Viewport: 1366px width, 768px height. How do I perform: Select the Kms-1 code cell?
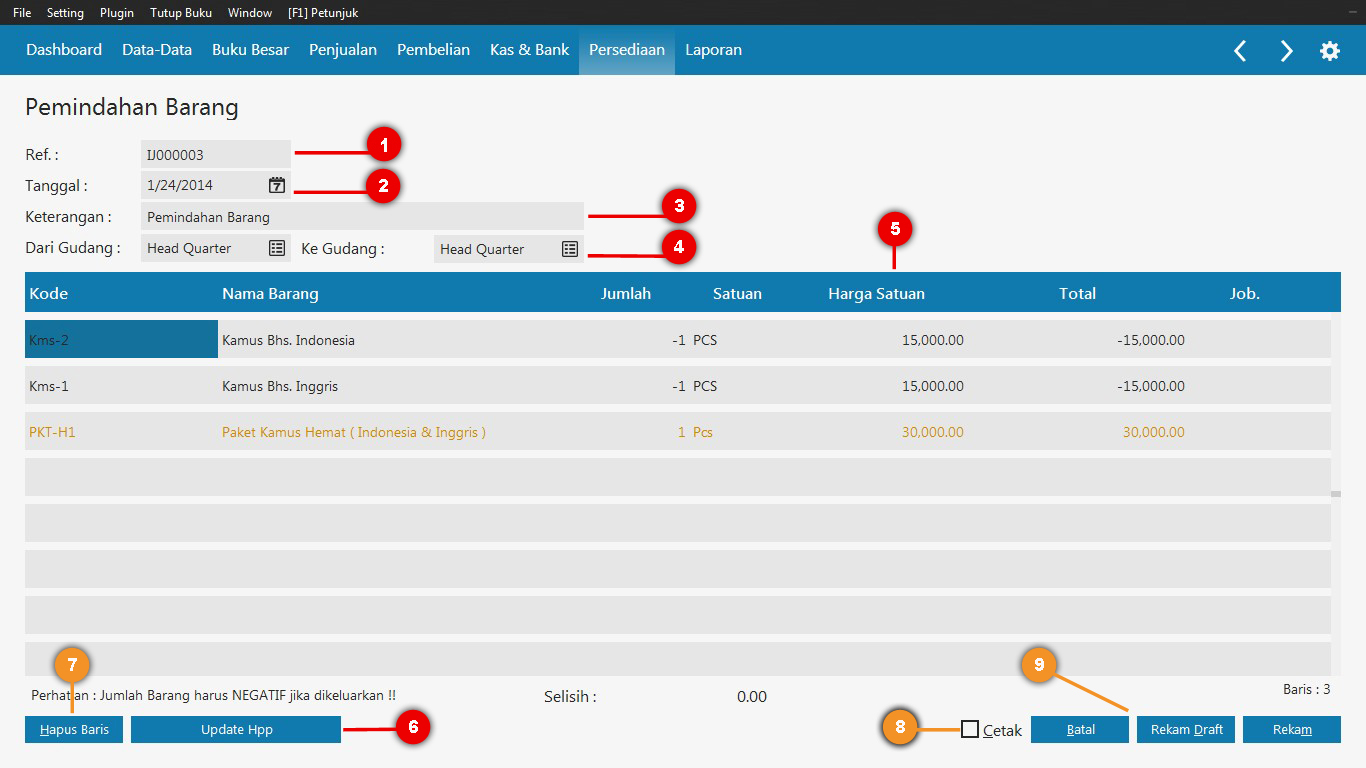click(x=121, y=385)
